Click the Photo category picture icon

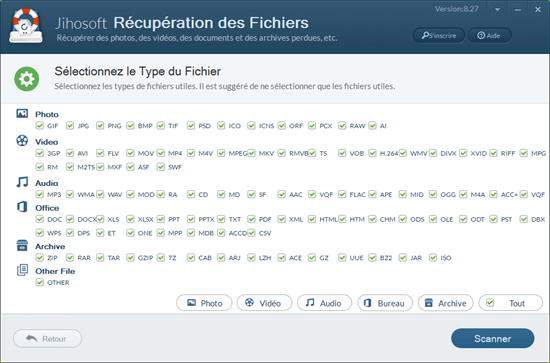tap(22, 114)
